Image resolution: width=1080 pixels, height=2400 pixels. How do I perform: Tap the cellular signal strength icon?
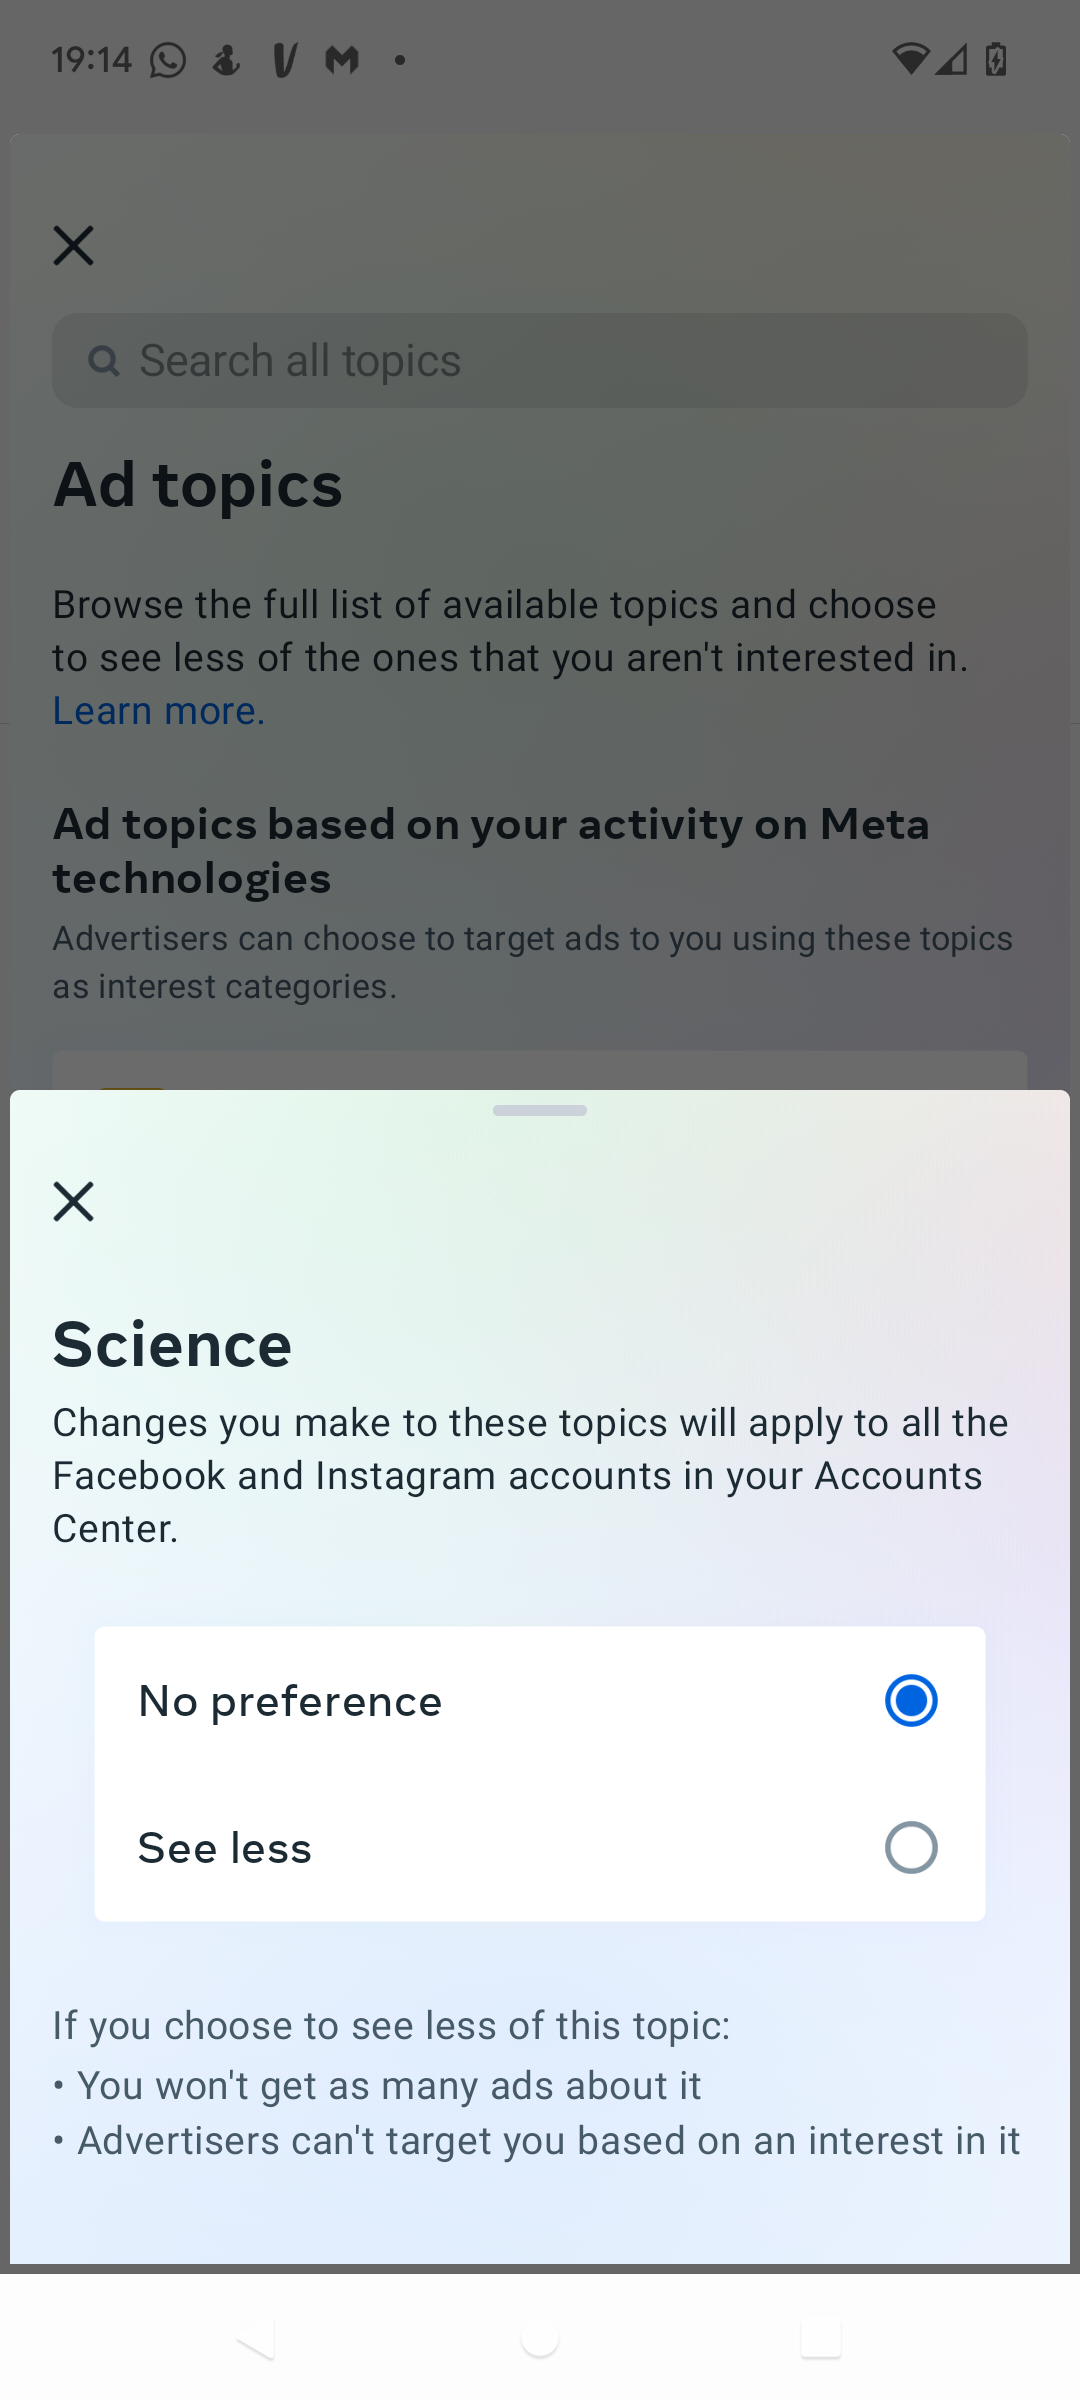tap(953, 60)
